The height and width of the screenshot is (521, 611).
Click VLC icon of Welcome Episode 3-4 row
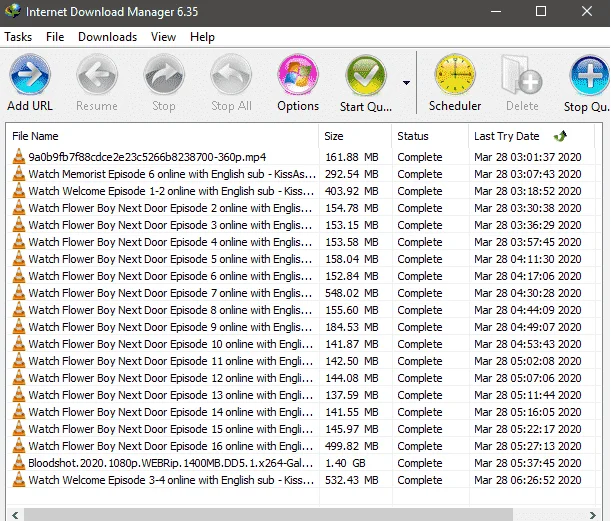tap(18, 480)
